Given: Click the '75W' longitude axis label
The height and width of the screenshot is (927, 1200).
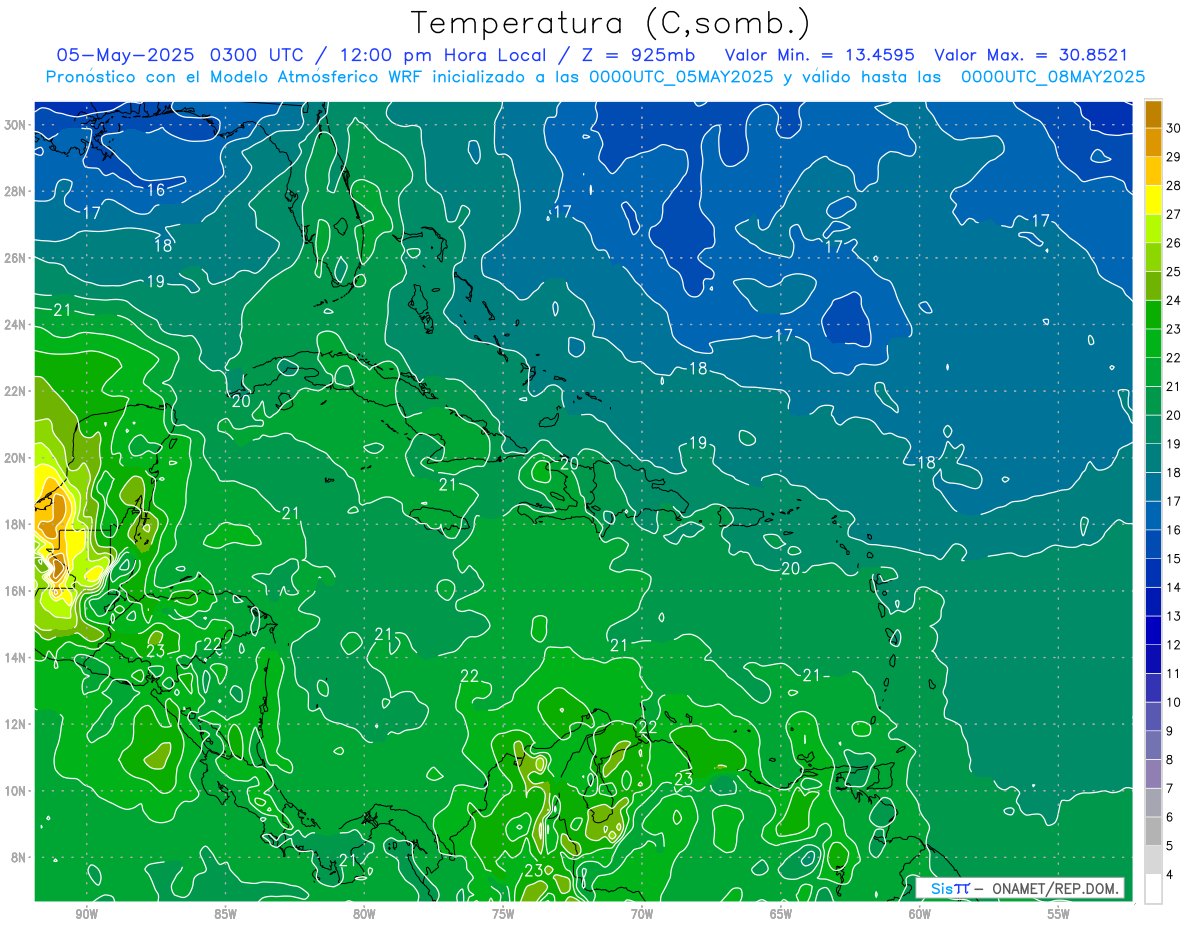Looking at the screenshot, I should click(503, 913).
